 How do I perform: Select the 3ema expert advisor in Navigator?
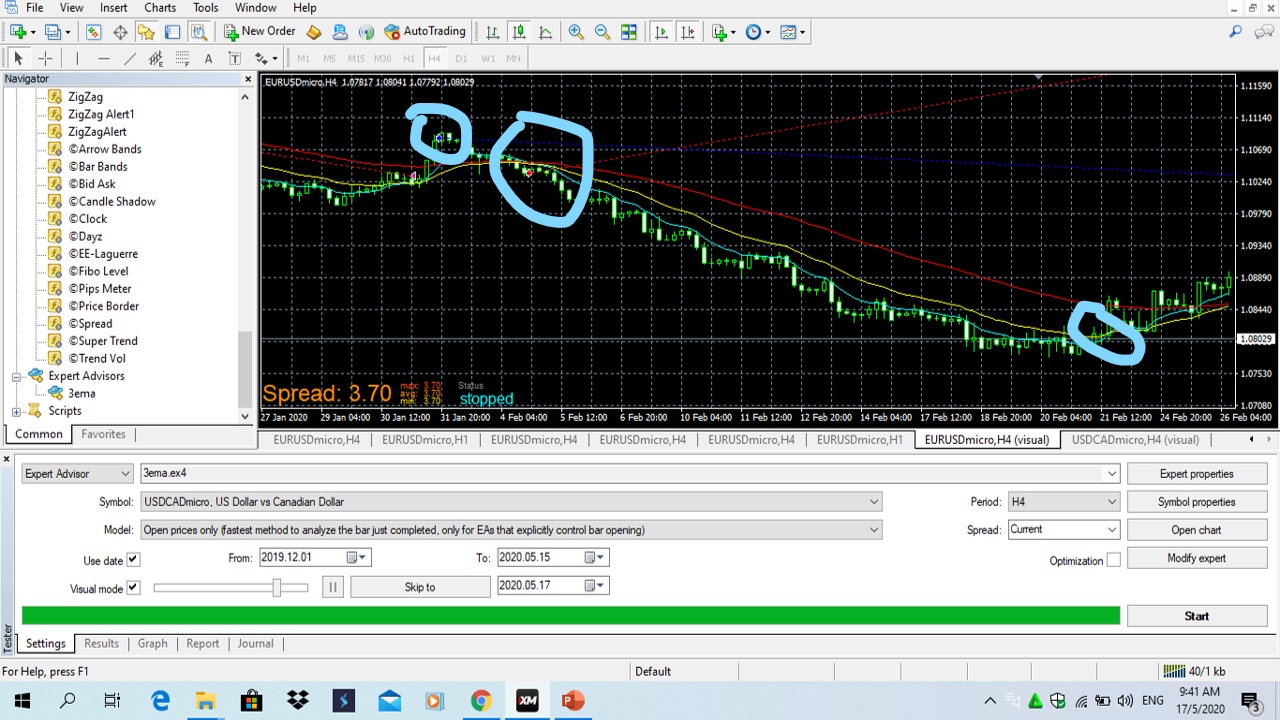pos(81,394)
